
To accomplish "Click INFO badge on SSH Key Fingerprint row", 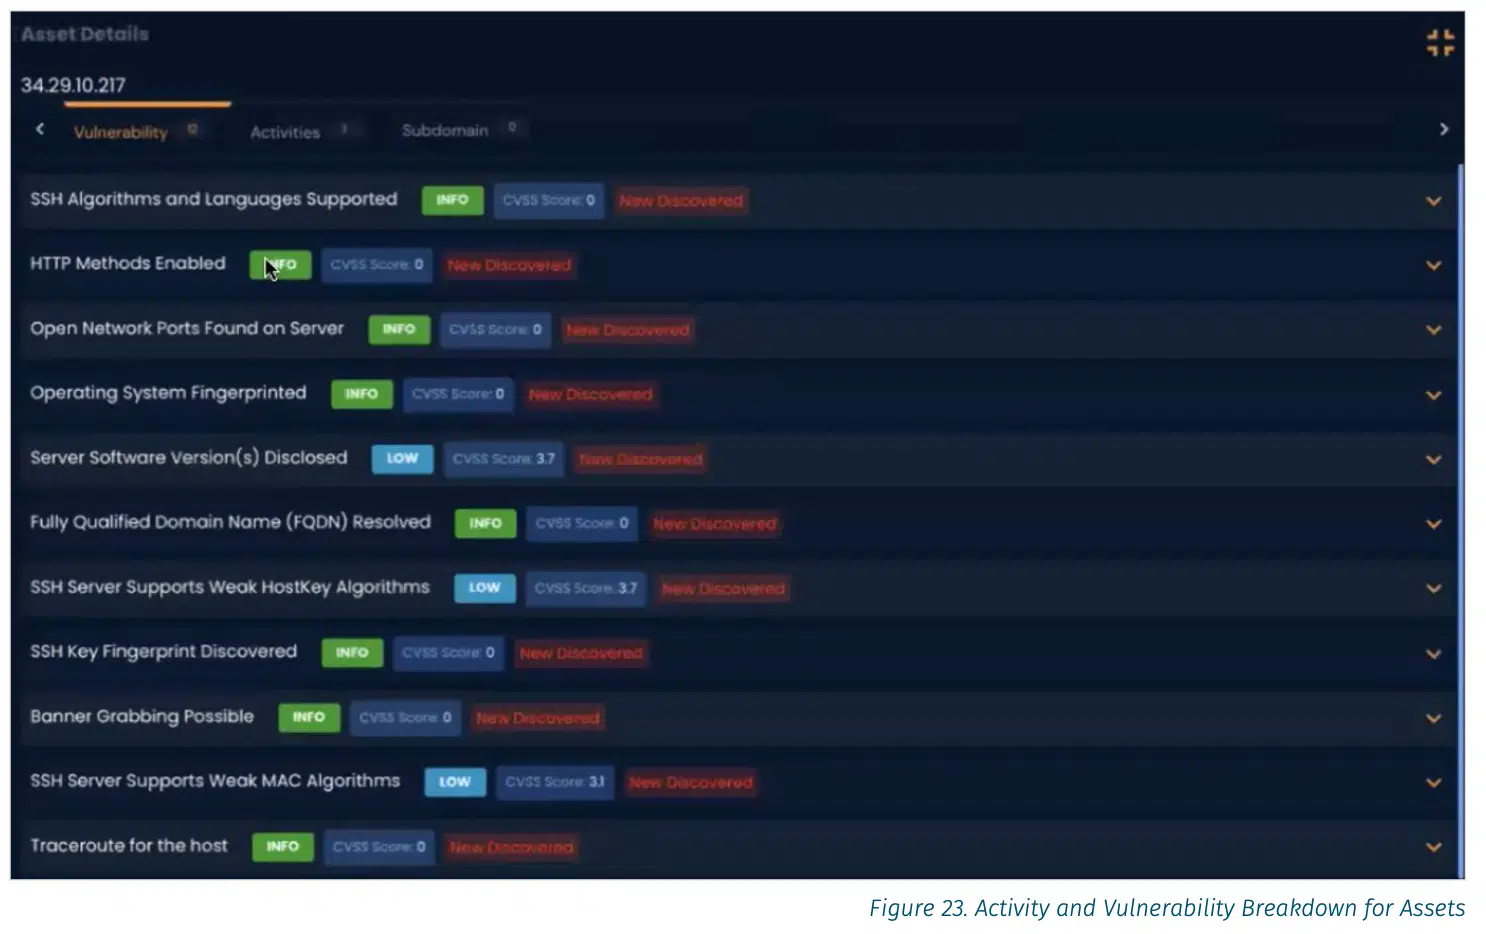I will [352, 652].
